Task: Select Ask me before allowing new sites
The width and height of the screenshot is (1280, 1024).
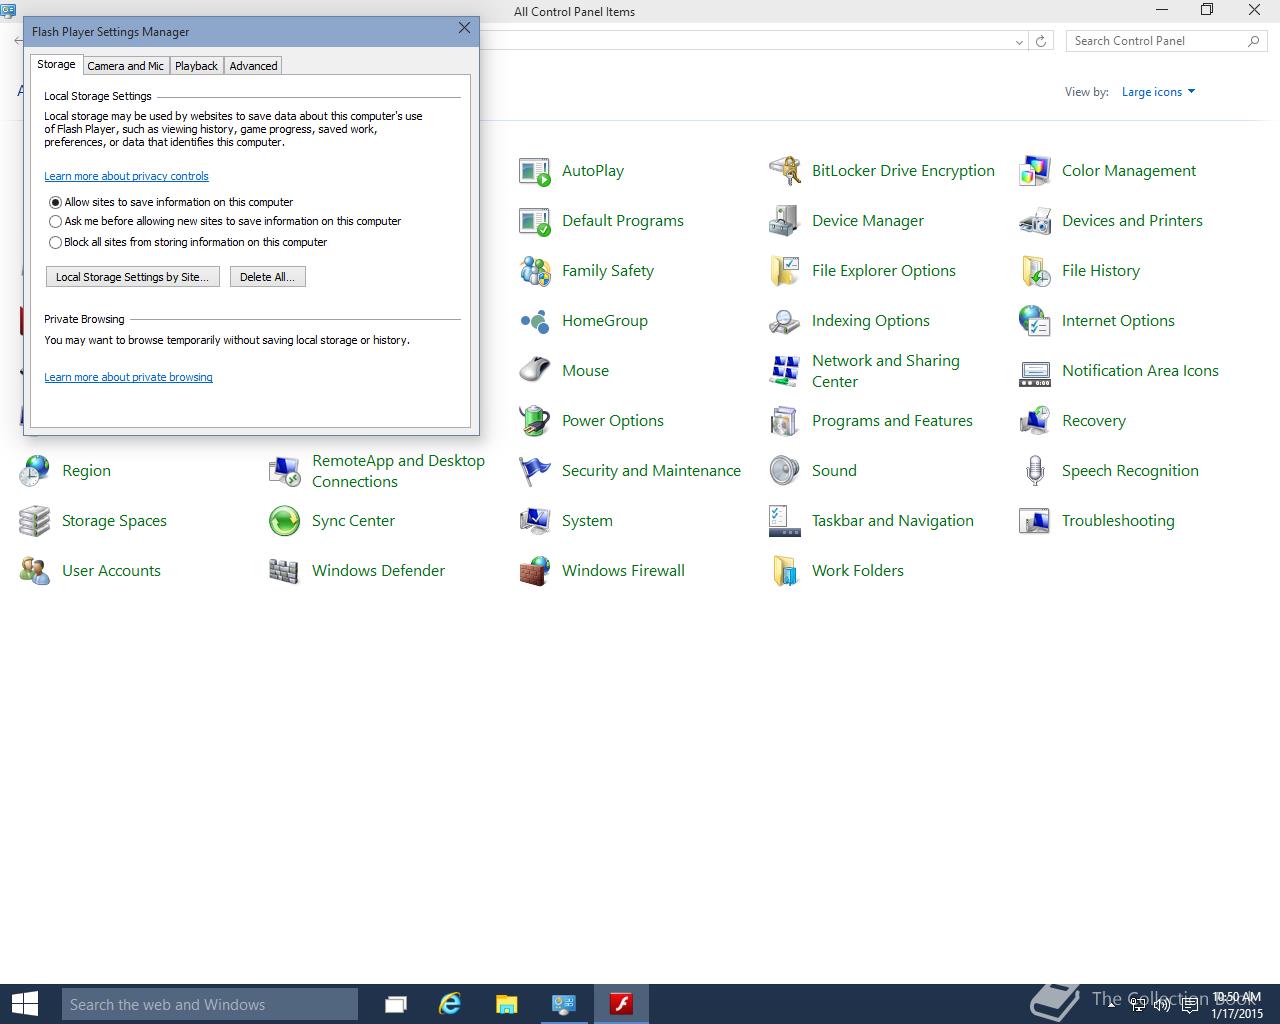Action: coord(56,222)
